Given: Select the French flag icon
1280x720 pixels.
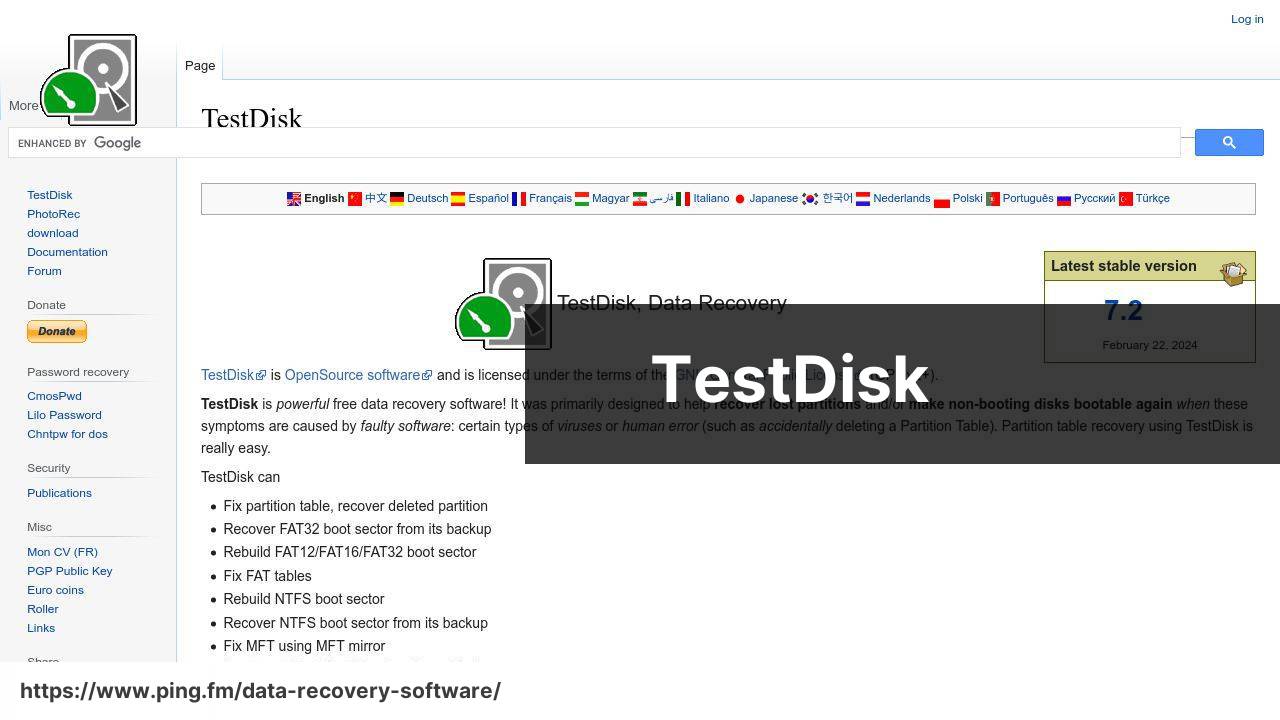Looking at the screenshot, I should pos(519,199).
